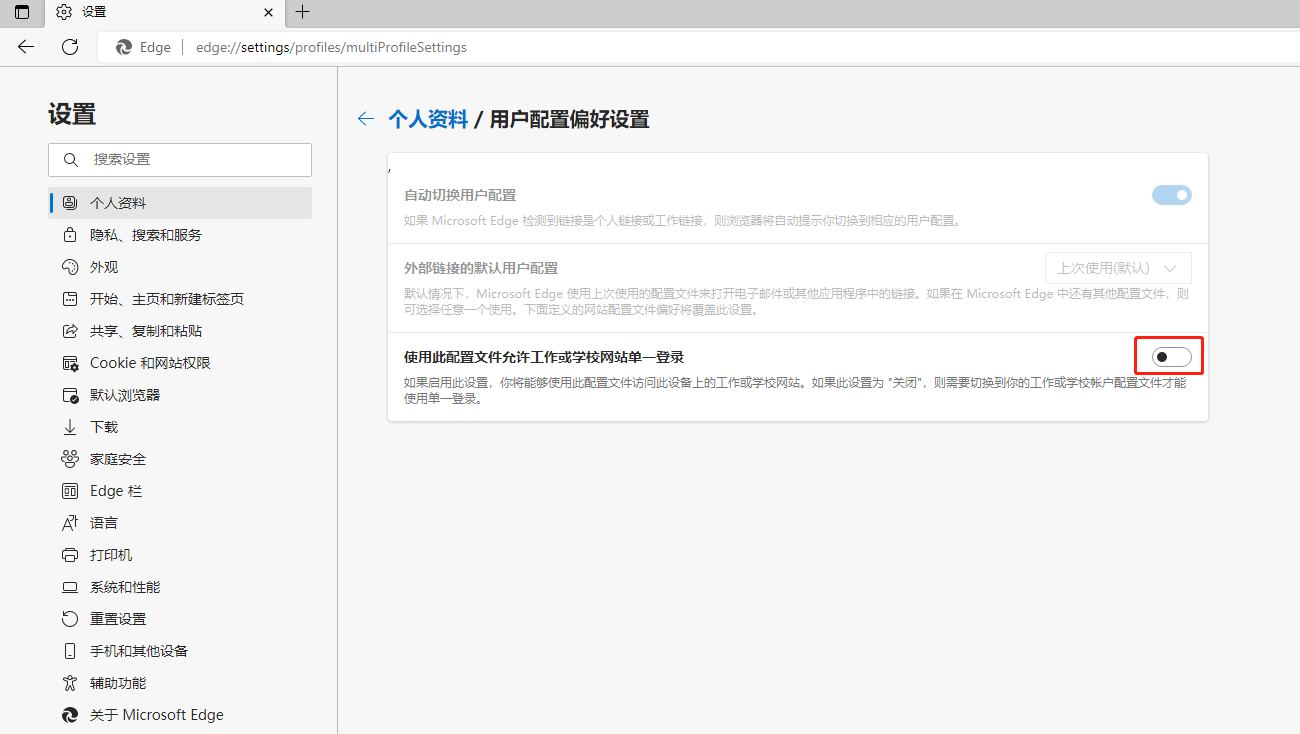
Task: Click 用户配置偏好设置 breadcrumb title
Action: [x=569, y=119]
